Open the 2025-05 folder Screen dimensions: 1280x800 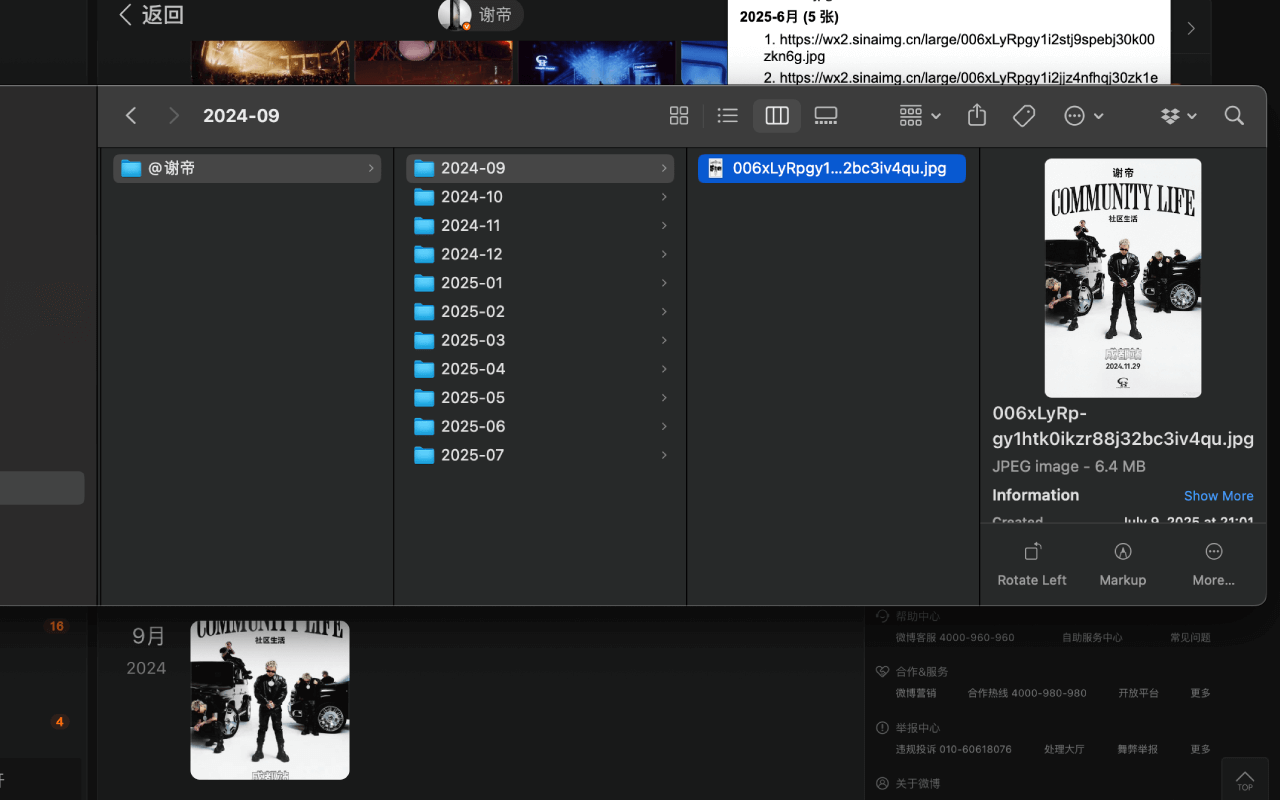click(540, 398)
